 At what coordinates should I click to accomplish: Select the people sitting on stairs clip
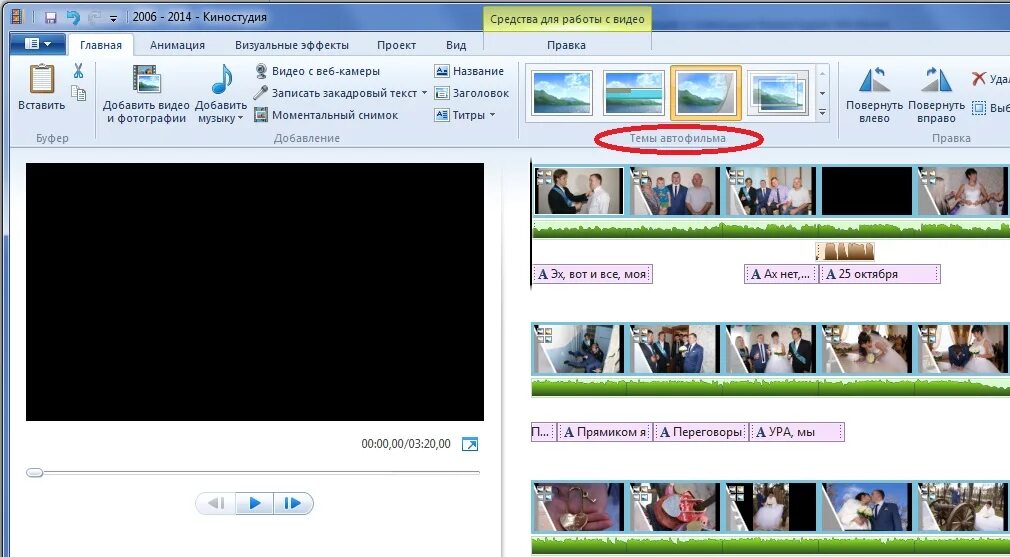578,349
